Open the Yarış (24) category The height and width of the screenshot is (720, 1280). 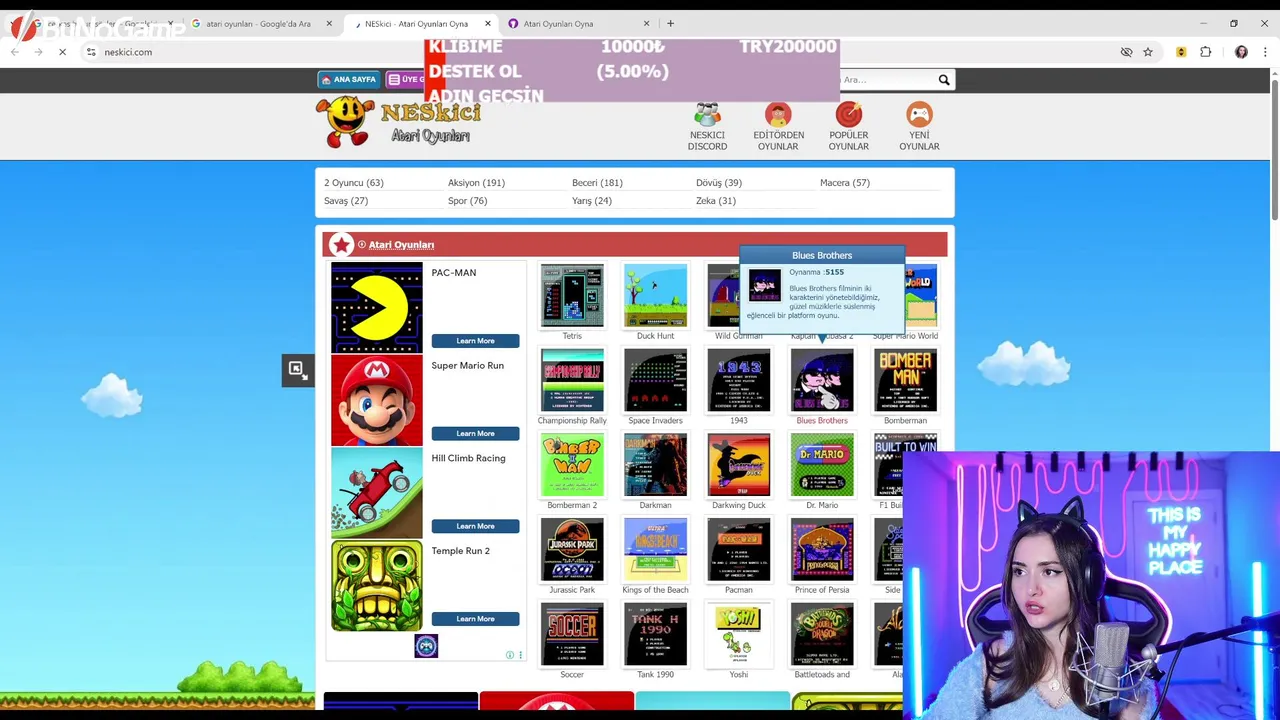coord(591,201)
